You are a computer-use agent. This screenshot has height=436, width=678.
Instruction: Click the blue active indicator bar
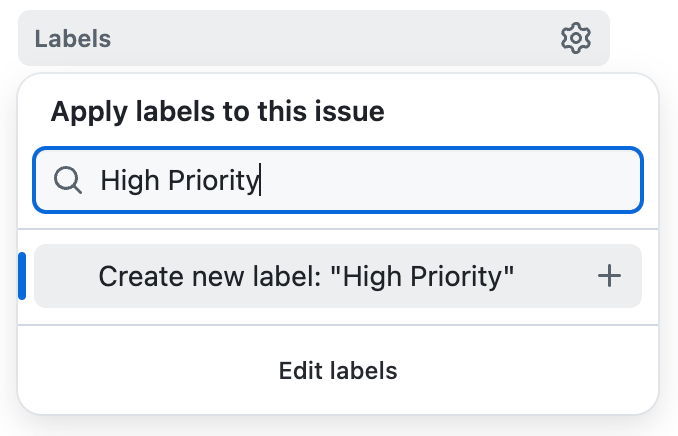click(22, 276)
